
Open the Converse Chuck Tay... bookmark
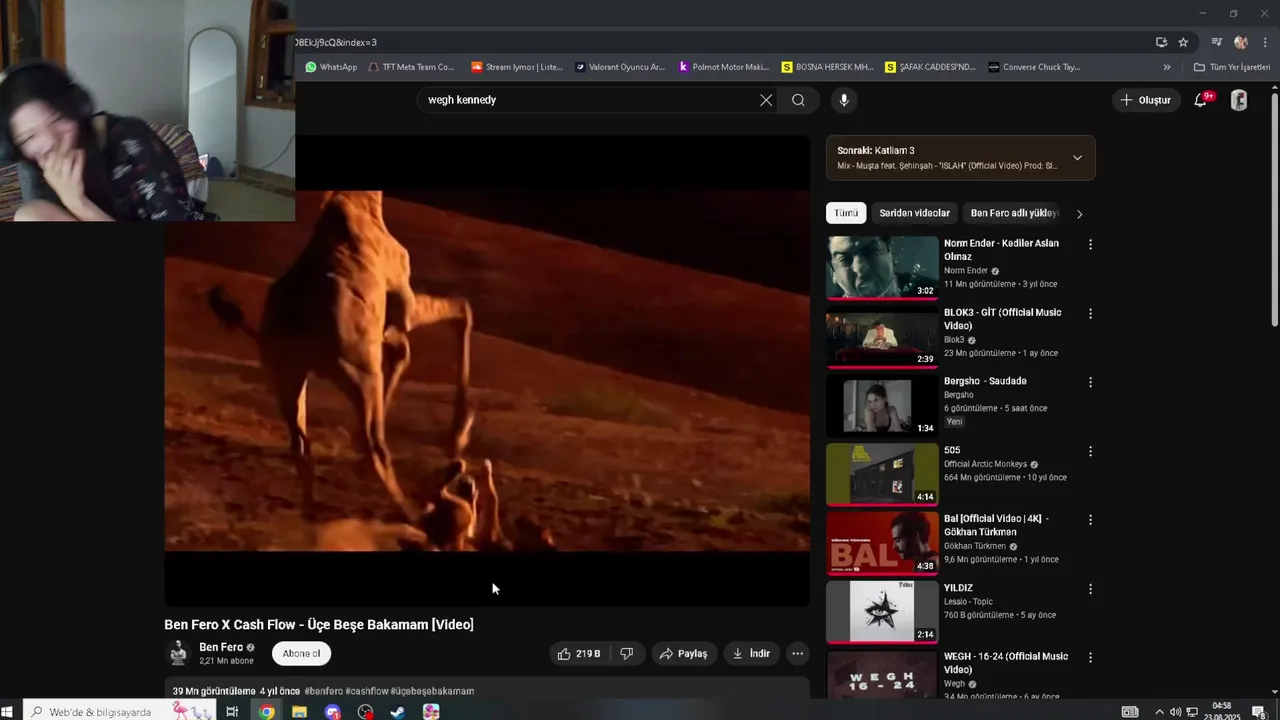(x=1034, y=67)
